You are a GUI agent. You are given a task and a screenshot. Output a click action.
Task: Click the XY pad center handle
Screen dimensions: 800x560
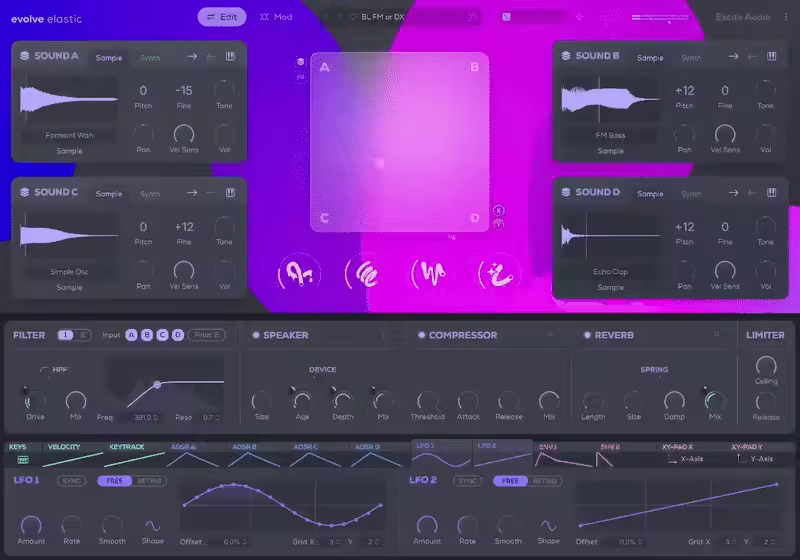(379, 162)
